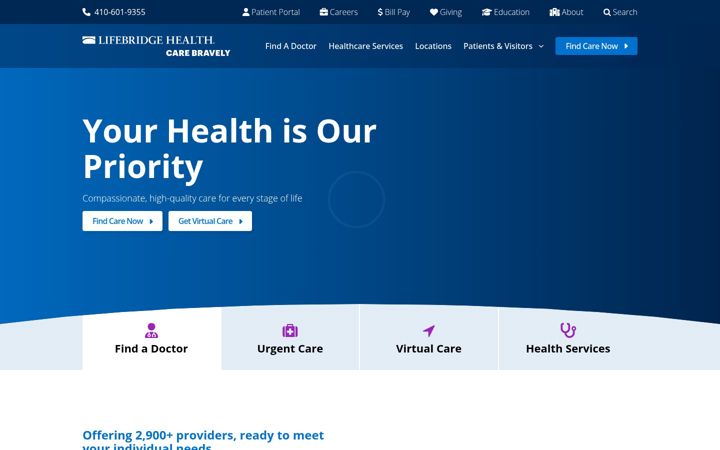This screenshot has height=450, width=720.
Task: Click the "Your Health is Our Priority" headline
Action: [x=230, y=149]
